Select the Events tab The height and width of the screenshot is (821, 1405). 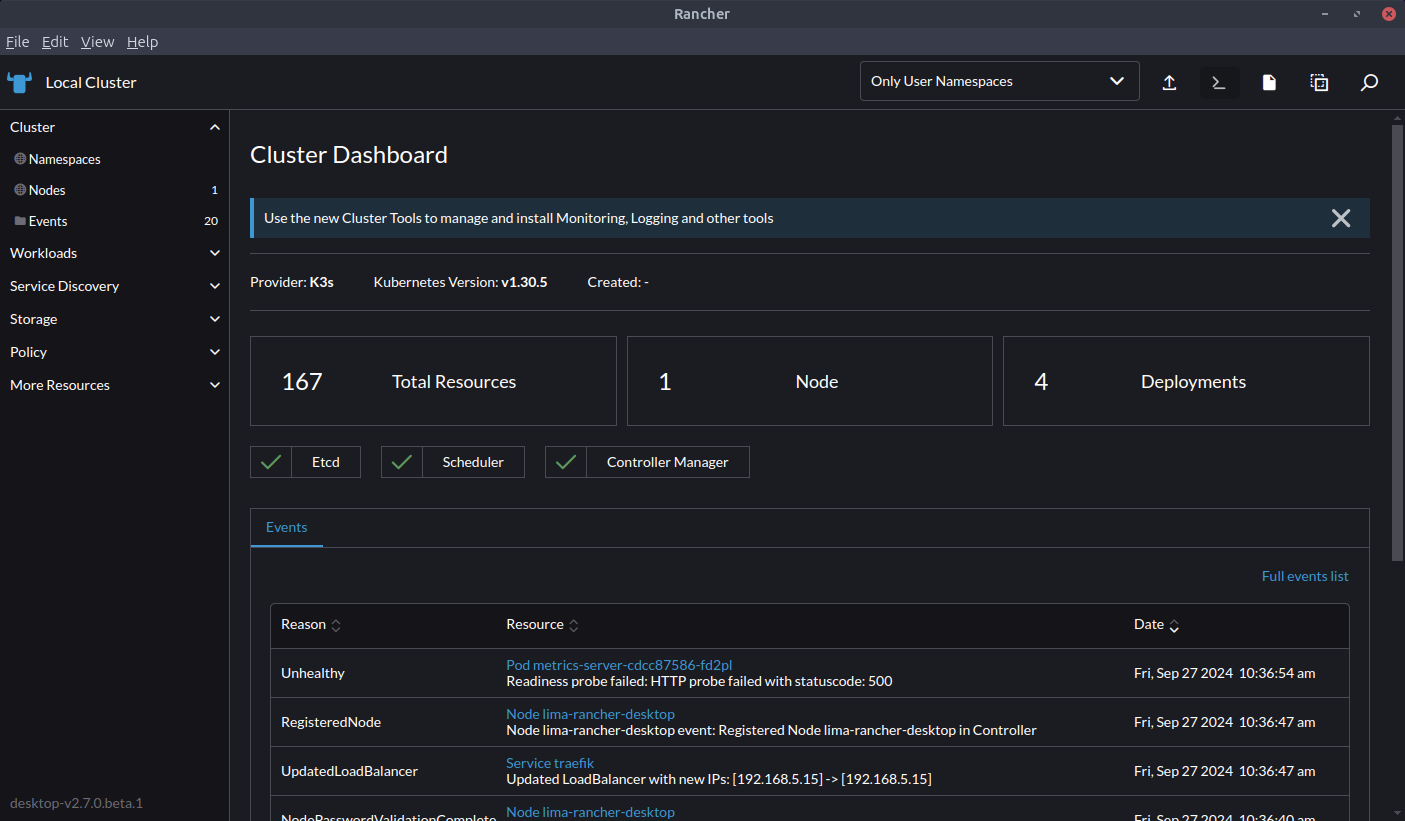tap(286, 527)
